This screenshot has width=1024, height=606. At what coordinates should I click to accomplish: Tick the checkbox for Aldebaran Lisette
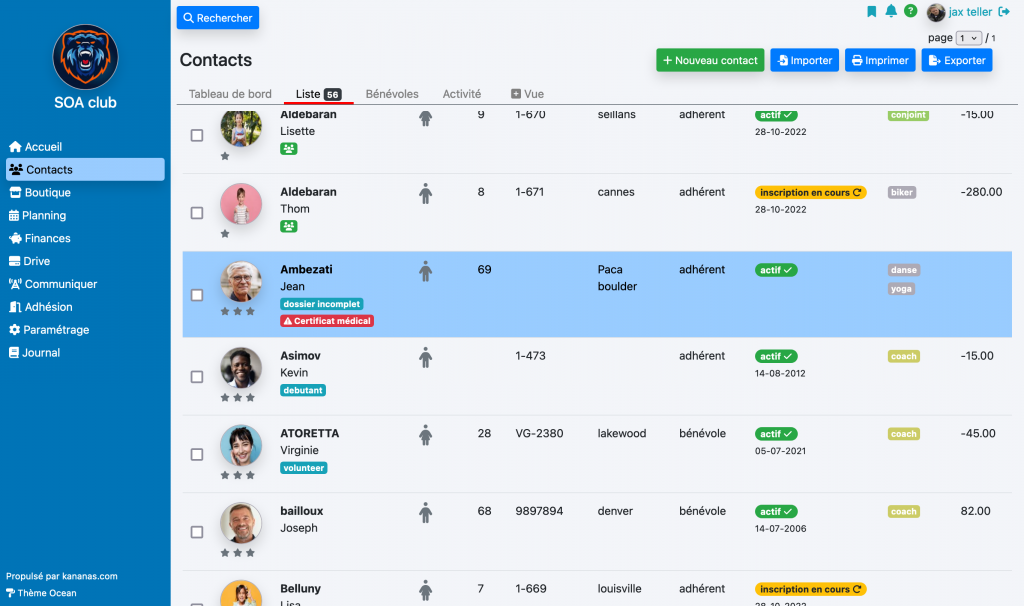tap(197, 135)
